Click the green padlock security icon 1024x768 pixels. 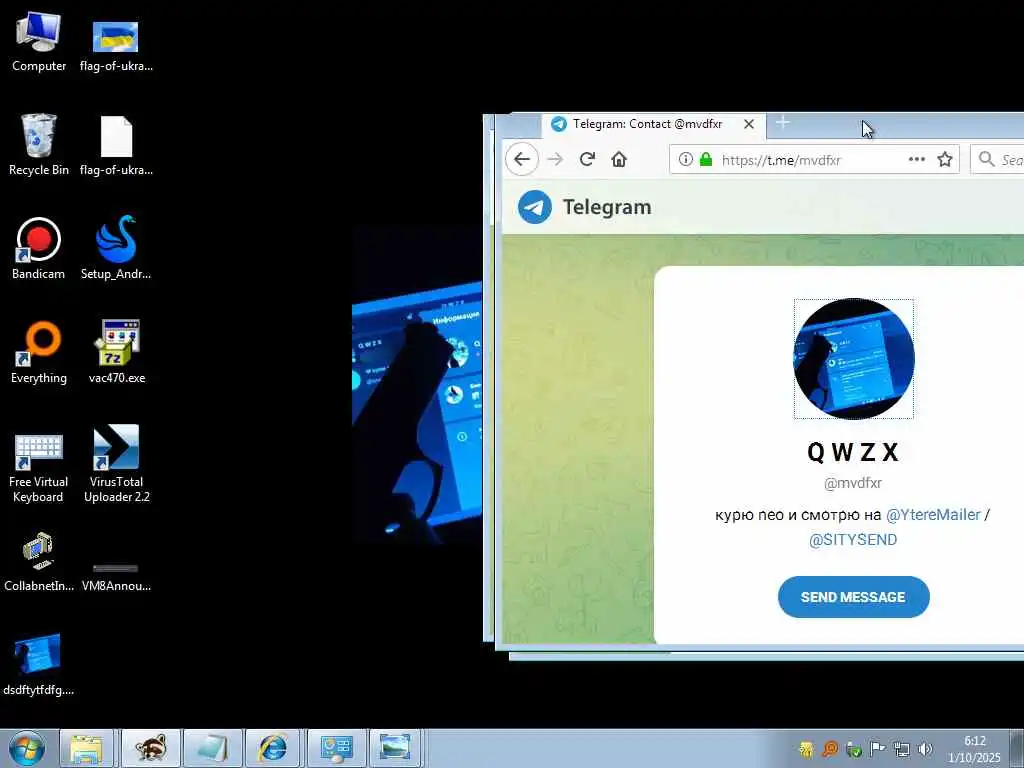(706, 159)
